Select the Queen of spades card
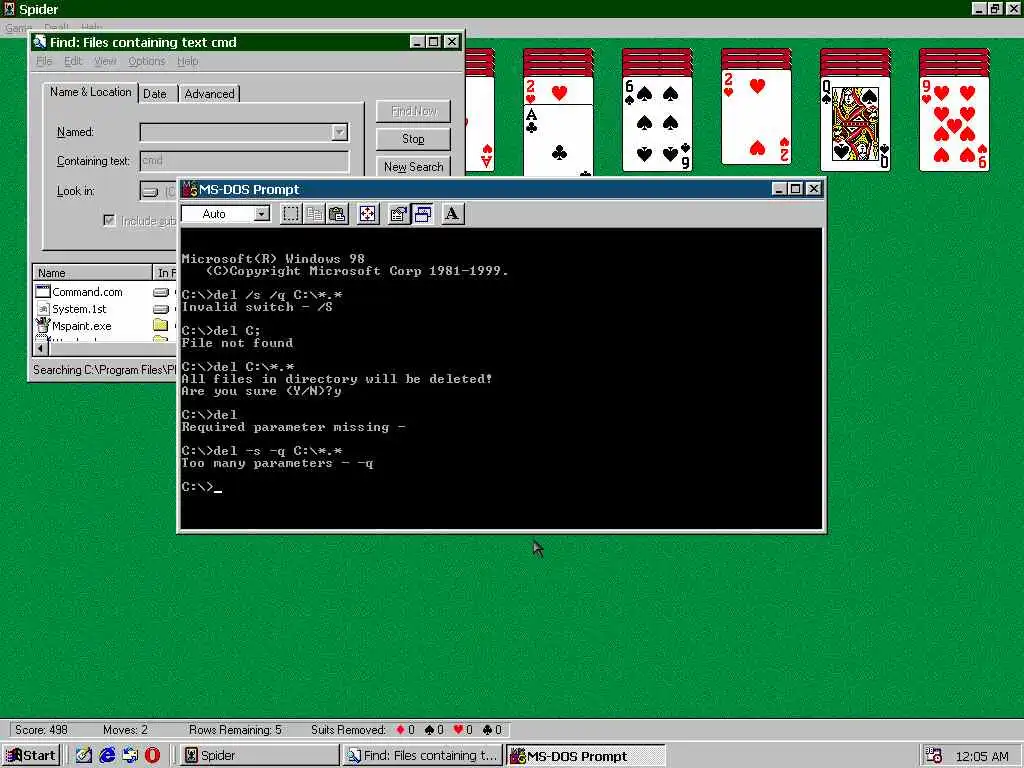The width and height of the screenshot is (1024, 768). click(x=856, y=124)
